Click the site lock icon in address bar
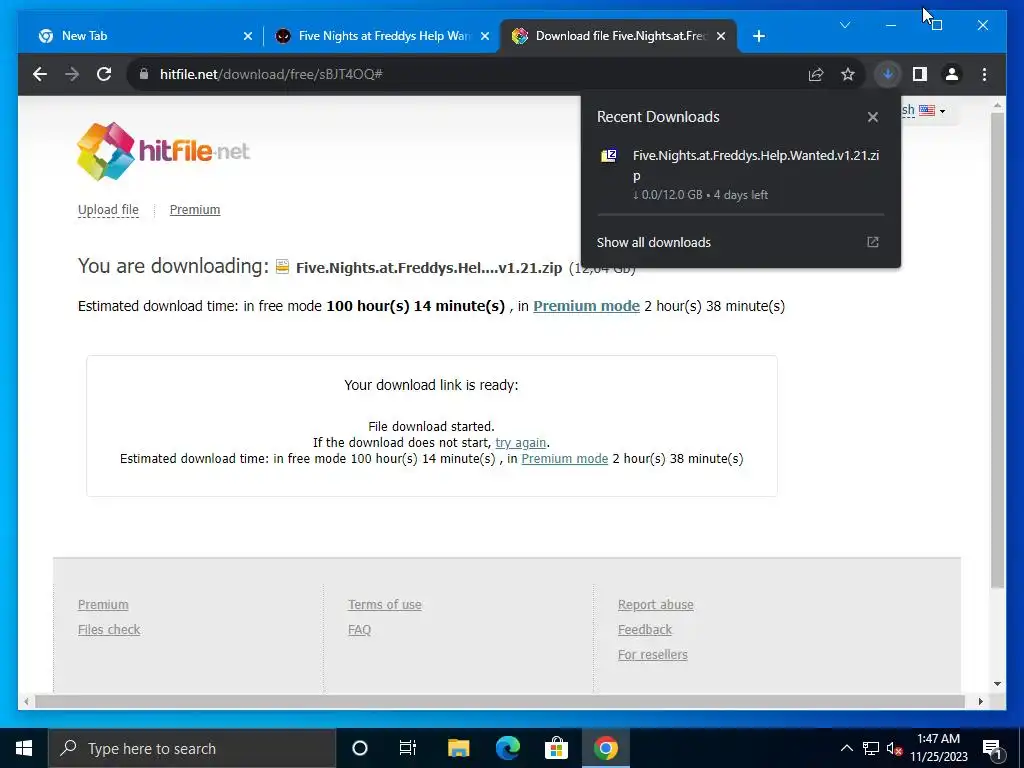This screenshot has height=768, width=1024. point(144,74)
